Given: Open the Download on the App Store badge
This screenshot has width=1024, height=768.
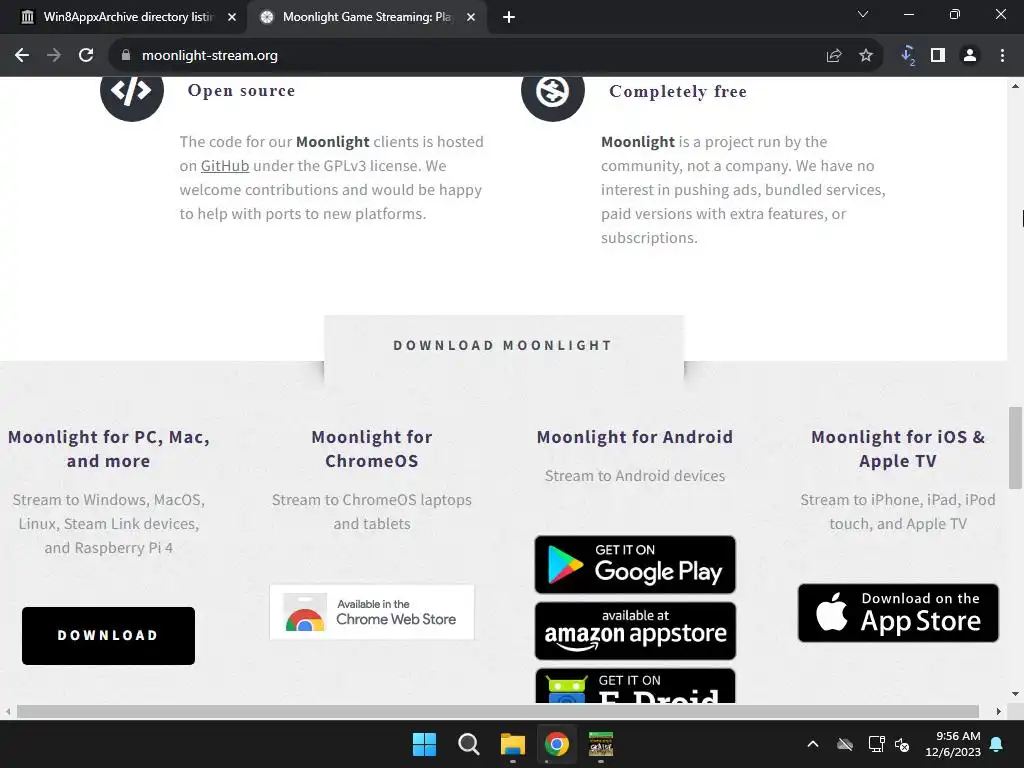Looking at the screenshot, I should point(898,613).
